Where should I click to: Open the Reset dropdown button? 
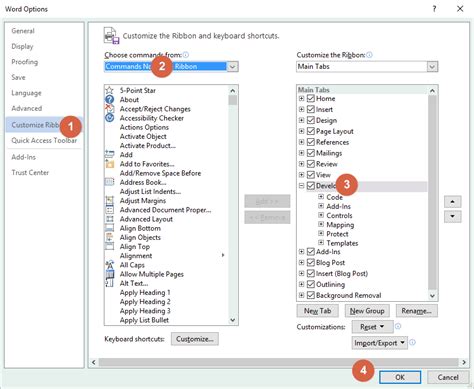coord(372,327)
